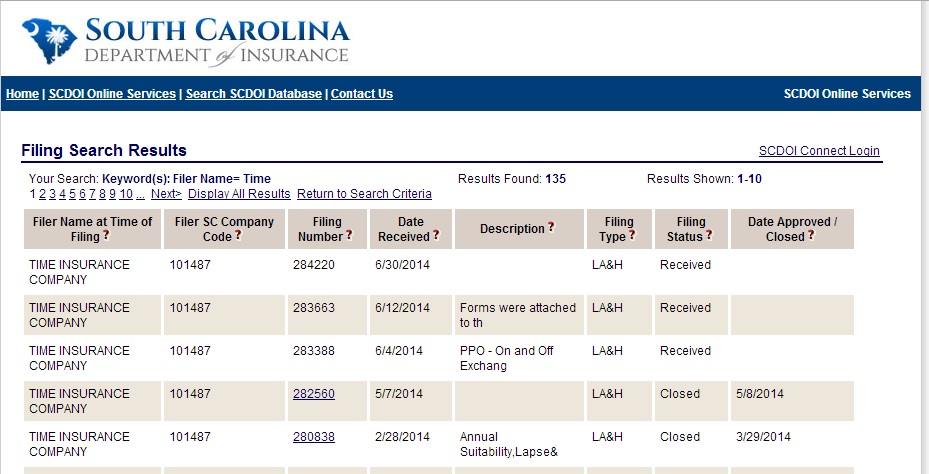Screen dimensions: 929x474
Task: Open help icon for Filing Number column
Action: (x=349, y=235)
